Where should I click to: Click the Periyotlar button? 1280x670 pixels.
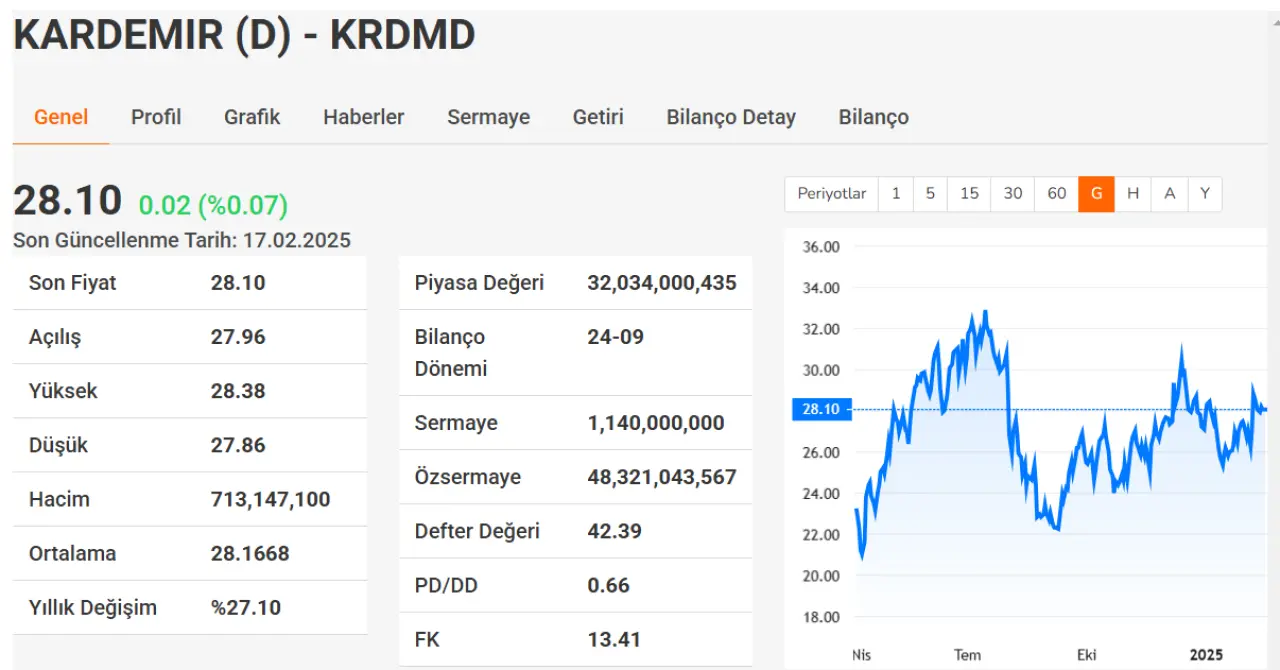pyautogui.click(x=831, y=194)
